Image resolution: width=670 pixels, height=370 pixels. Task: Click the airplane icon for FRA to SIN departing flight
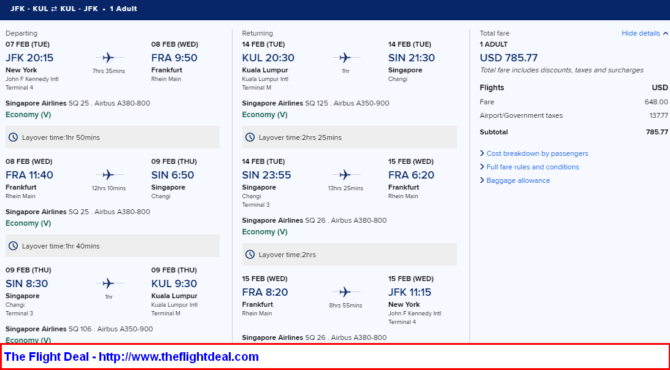(x=109, y=175)
